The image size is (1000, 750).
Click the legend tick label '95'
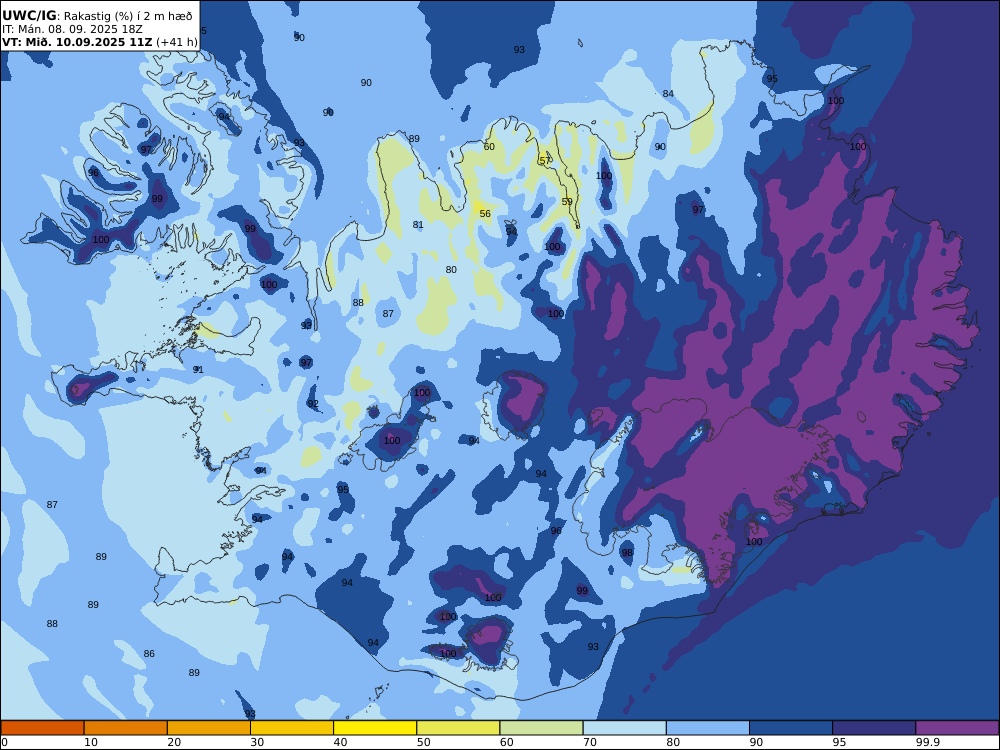coord(839,742)
